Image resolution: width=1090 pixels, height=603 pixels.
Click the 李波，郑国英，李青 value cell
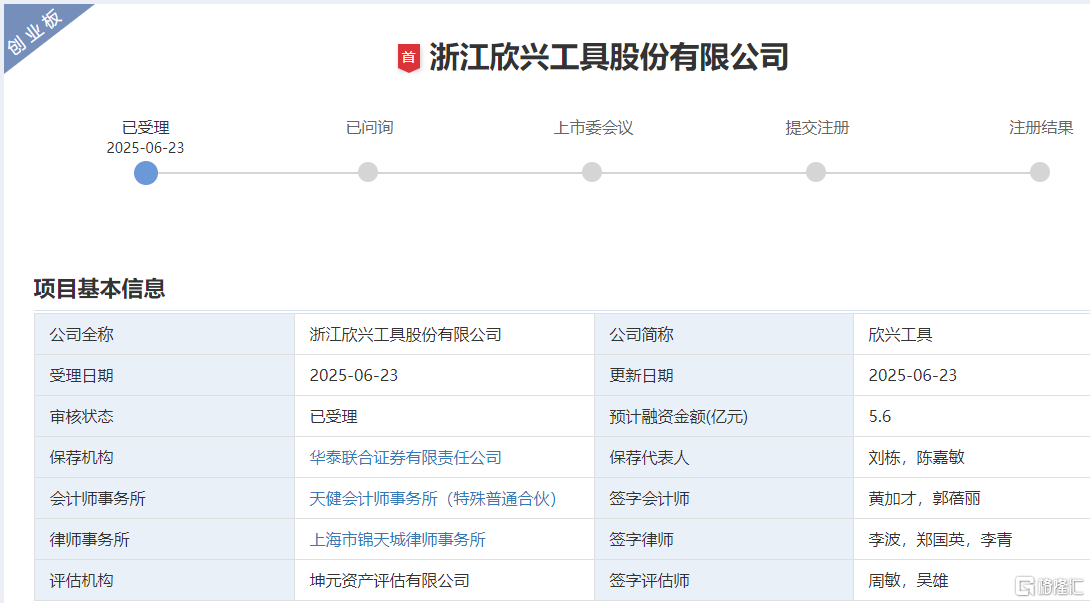tap(972, 540)
